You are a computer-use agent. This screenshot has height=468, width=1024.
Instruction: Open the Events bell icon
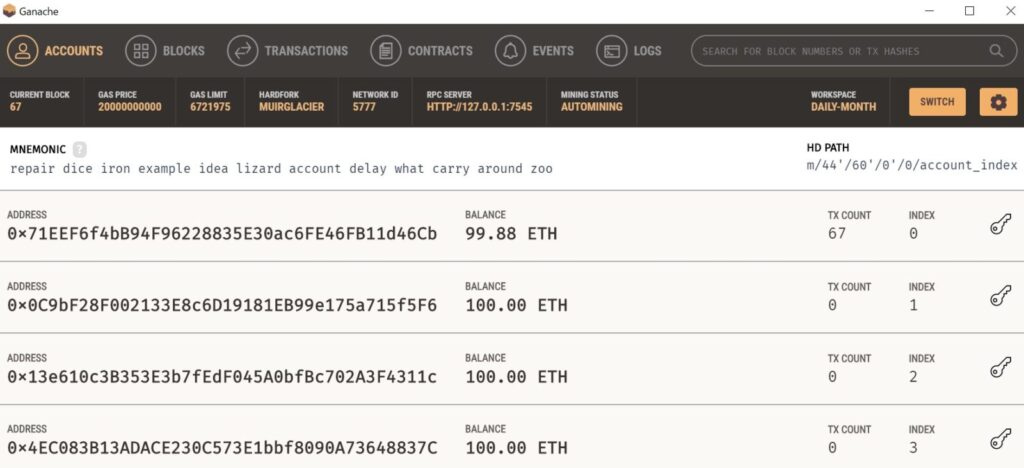point(511,51)
